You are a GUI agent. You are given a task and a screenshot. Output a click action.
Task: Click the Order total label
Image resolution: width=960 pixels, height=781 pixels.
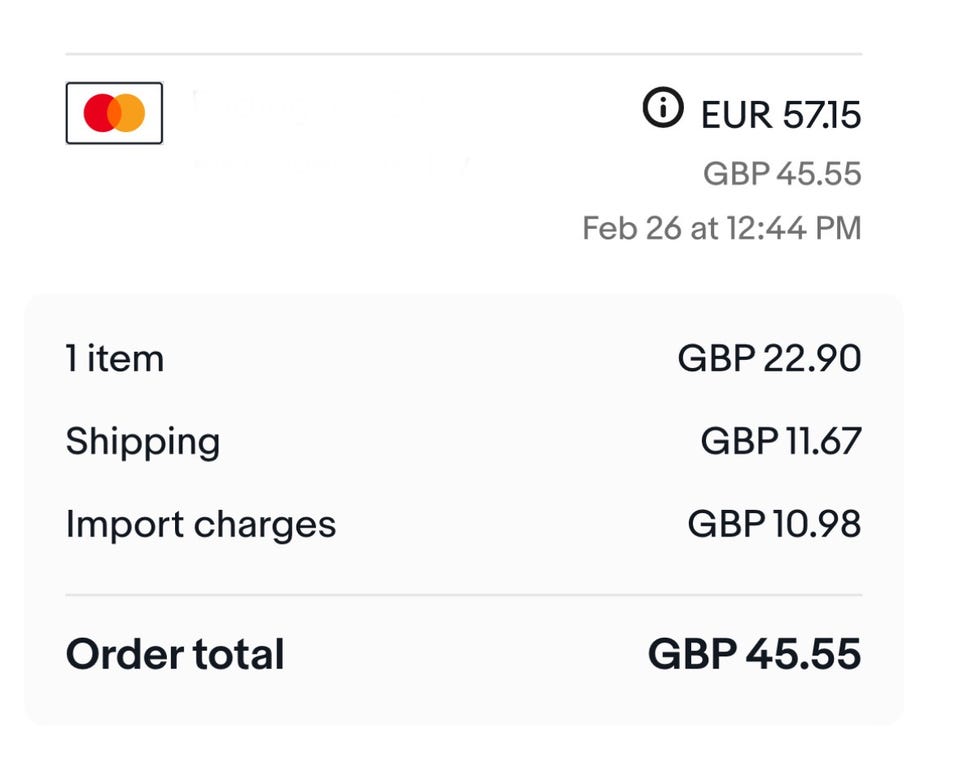[x=175, y=655]
